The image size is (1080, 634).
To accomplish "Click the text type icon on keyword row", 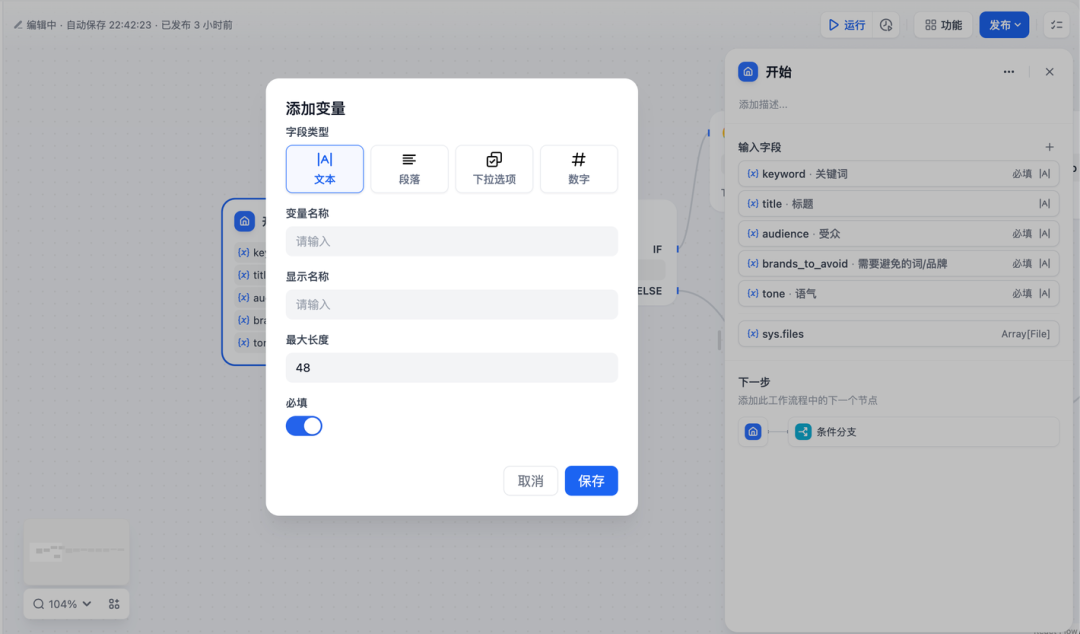I will [x=1045, y=174].
